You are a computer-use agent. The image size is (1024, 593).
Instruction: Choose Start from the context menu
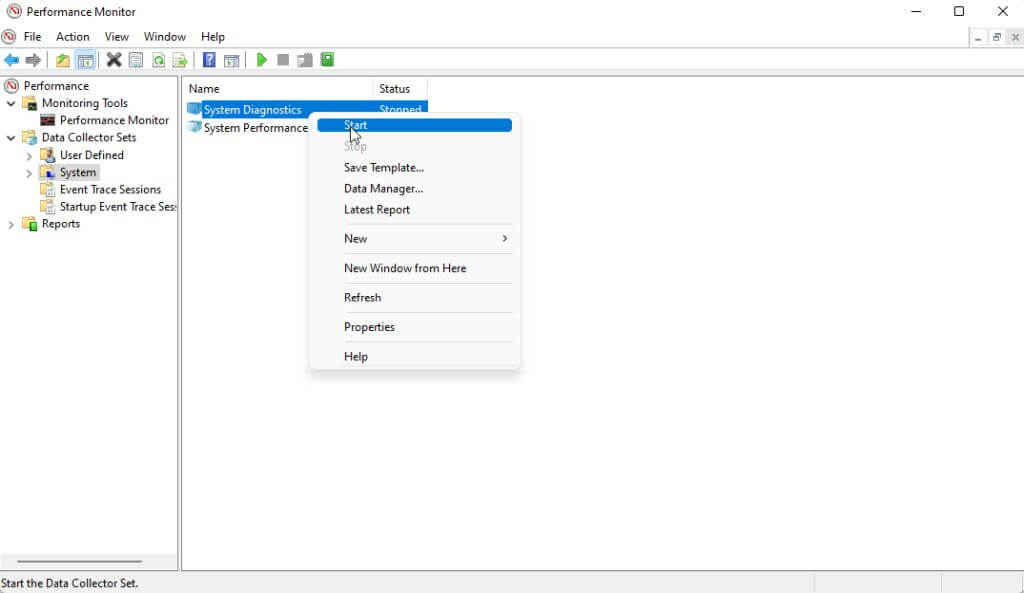click(x=414, y=125)
